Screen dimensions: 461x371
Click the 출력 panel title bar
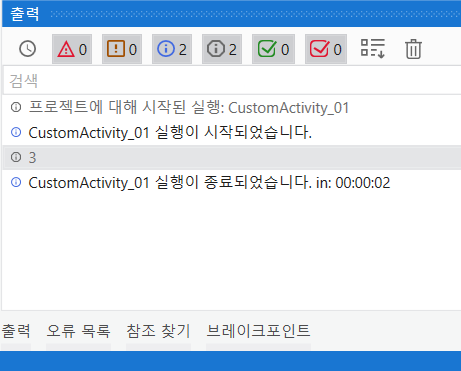[231, 14]
